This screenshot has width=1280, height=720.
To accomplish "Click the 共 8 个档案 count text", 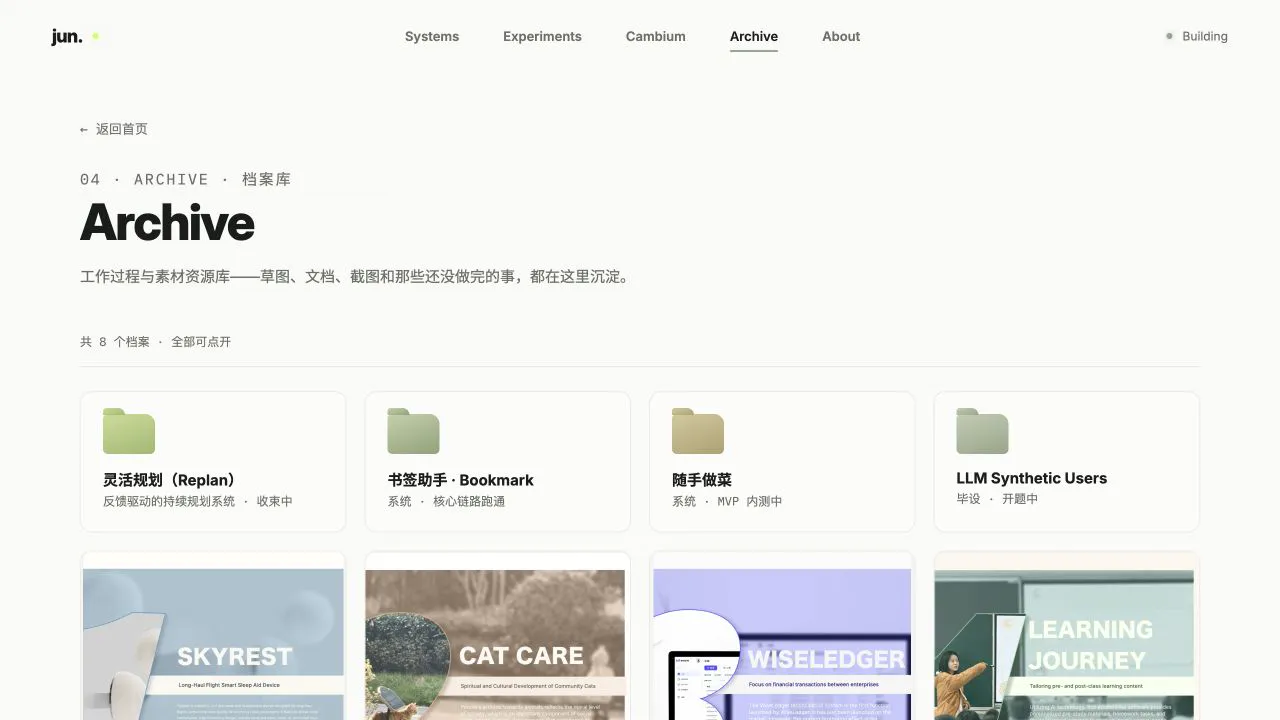I will pos(115,342).
